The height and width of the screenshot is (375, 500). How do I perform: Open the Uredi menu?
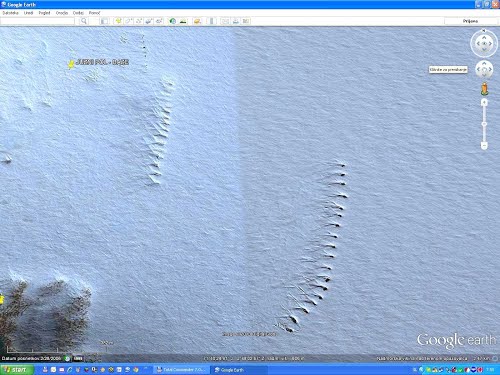pos(28,13)
